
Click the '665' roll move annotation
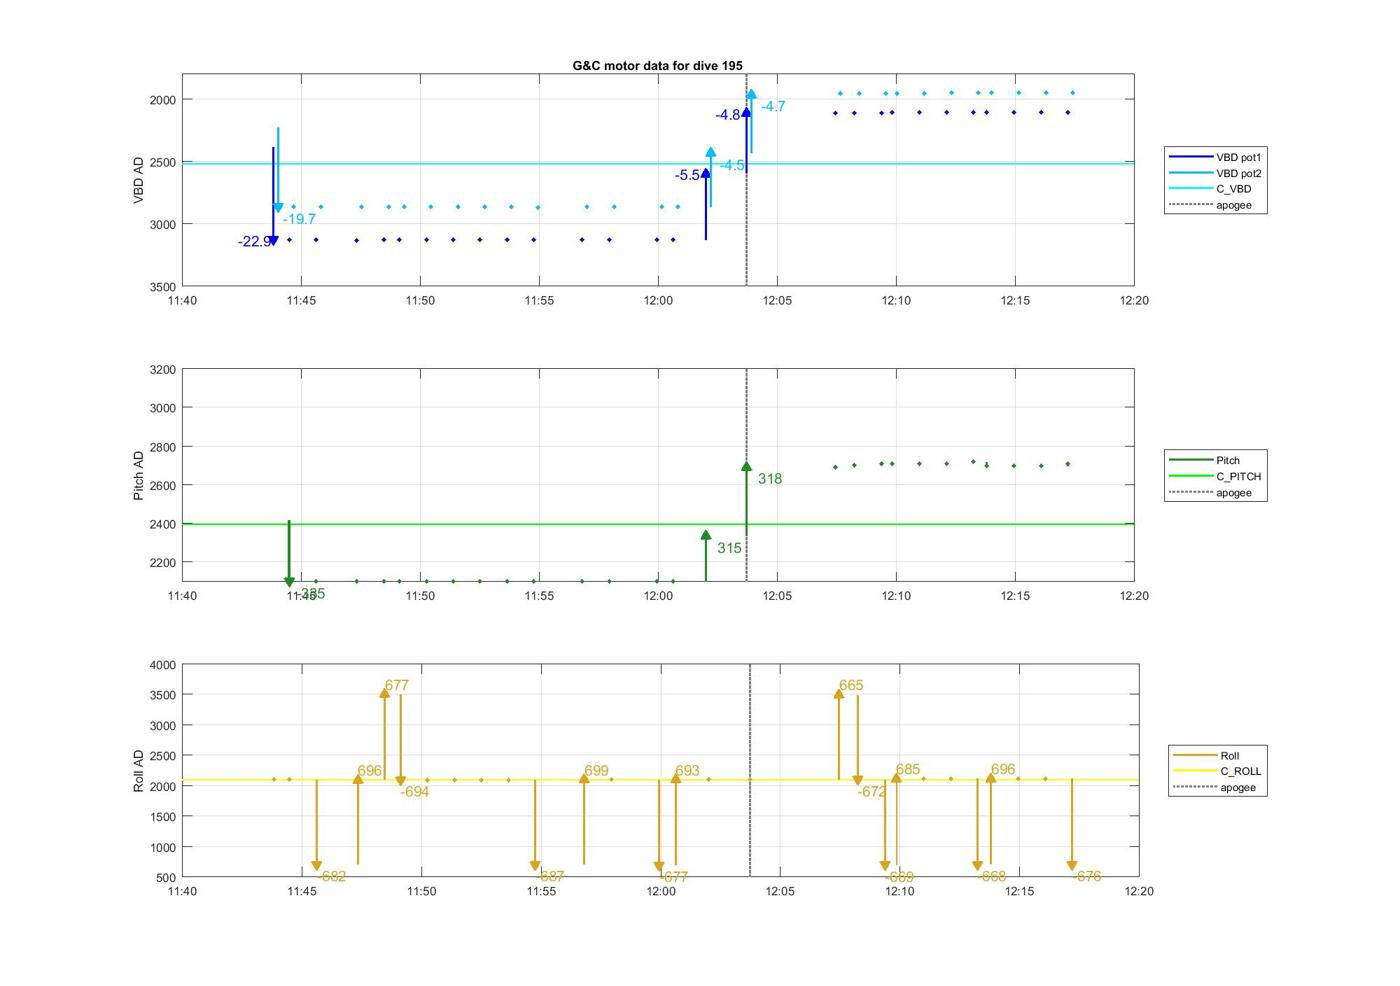851,685
